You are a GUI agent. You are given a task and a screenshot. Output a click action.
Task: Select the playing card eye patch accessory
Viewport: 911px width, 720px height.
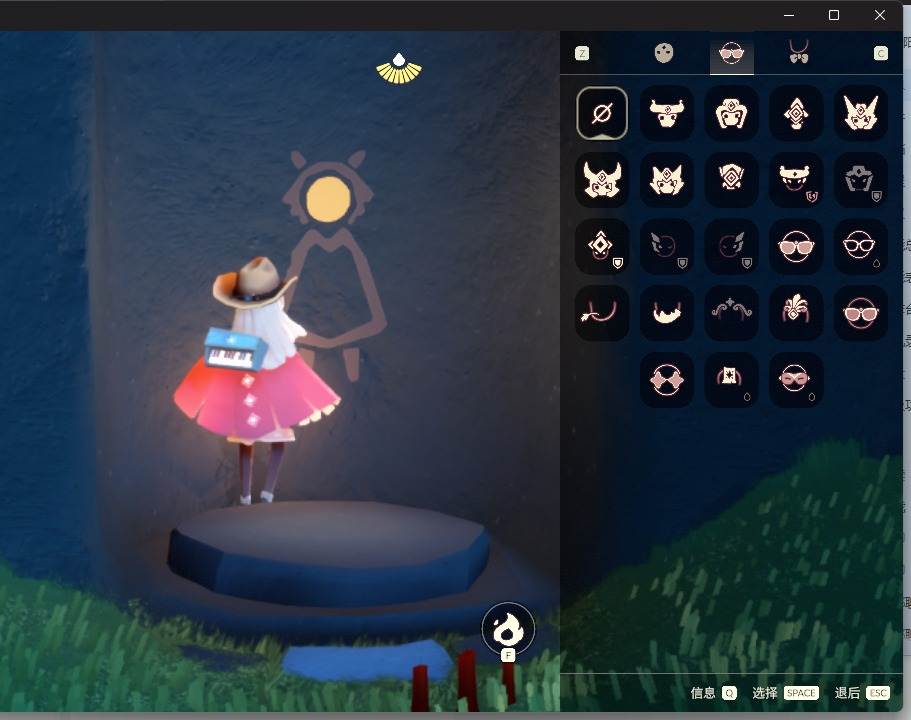732,380
